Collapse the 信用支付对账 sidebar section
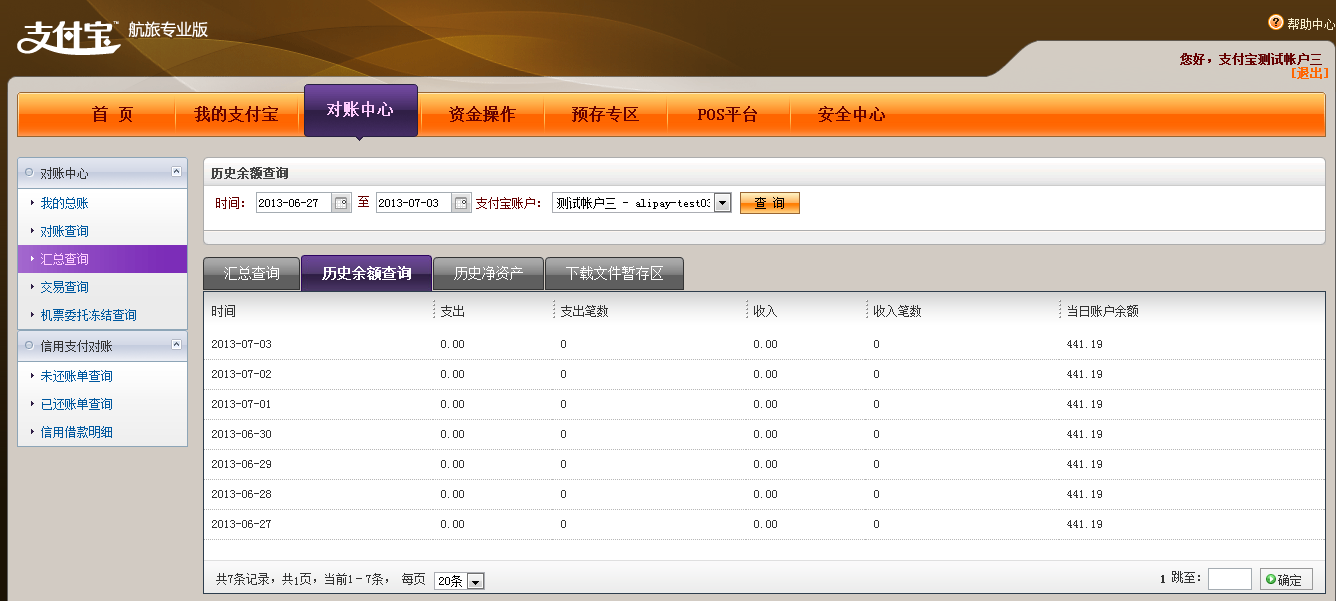Image resolution: width=1336 pixels, height=601 pixels. click(x=177, y=345)
